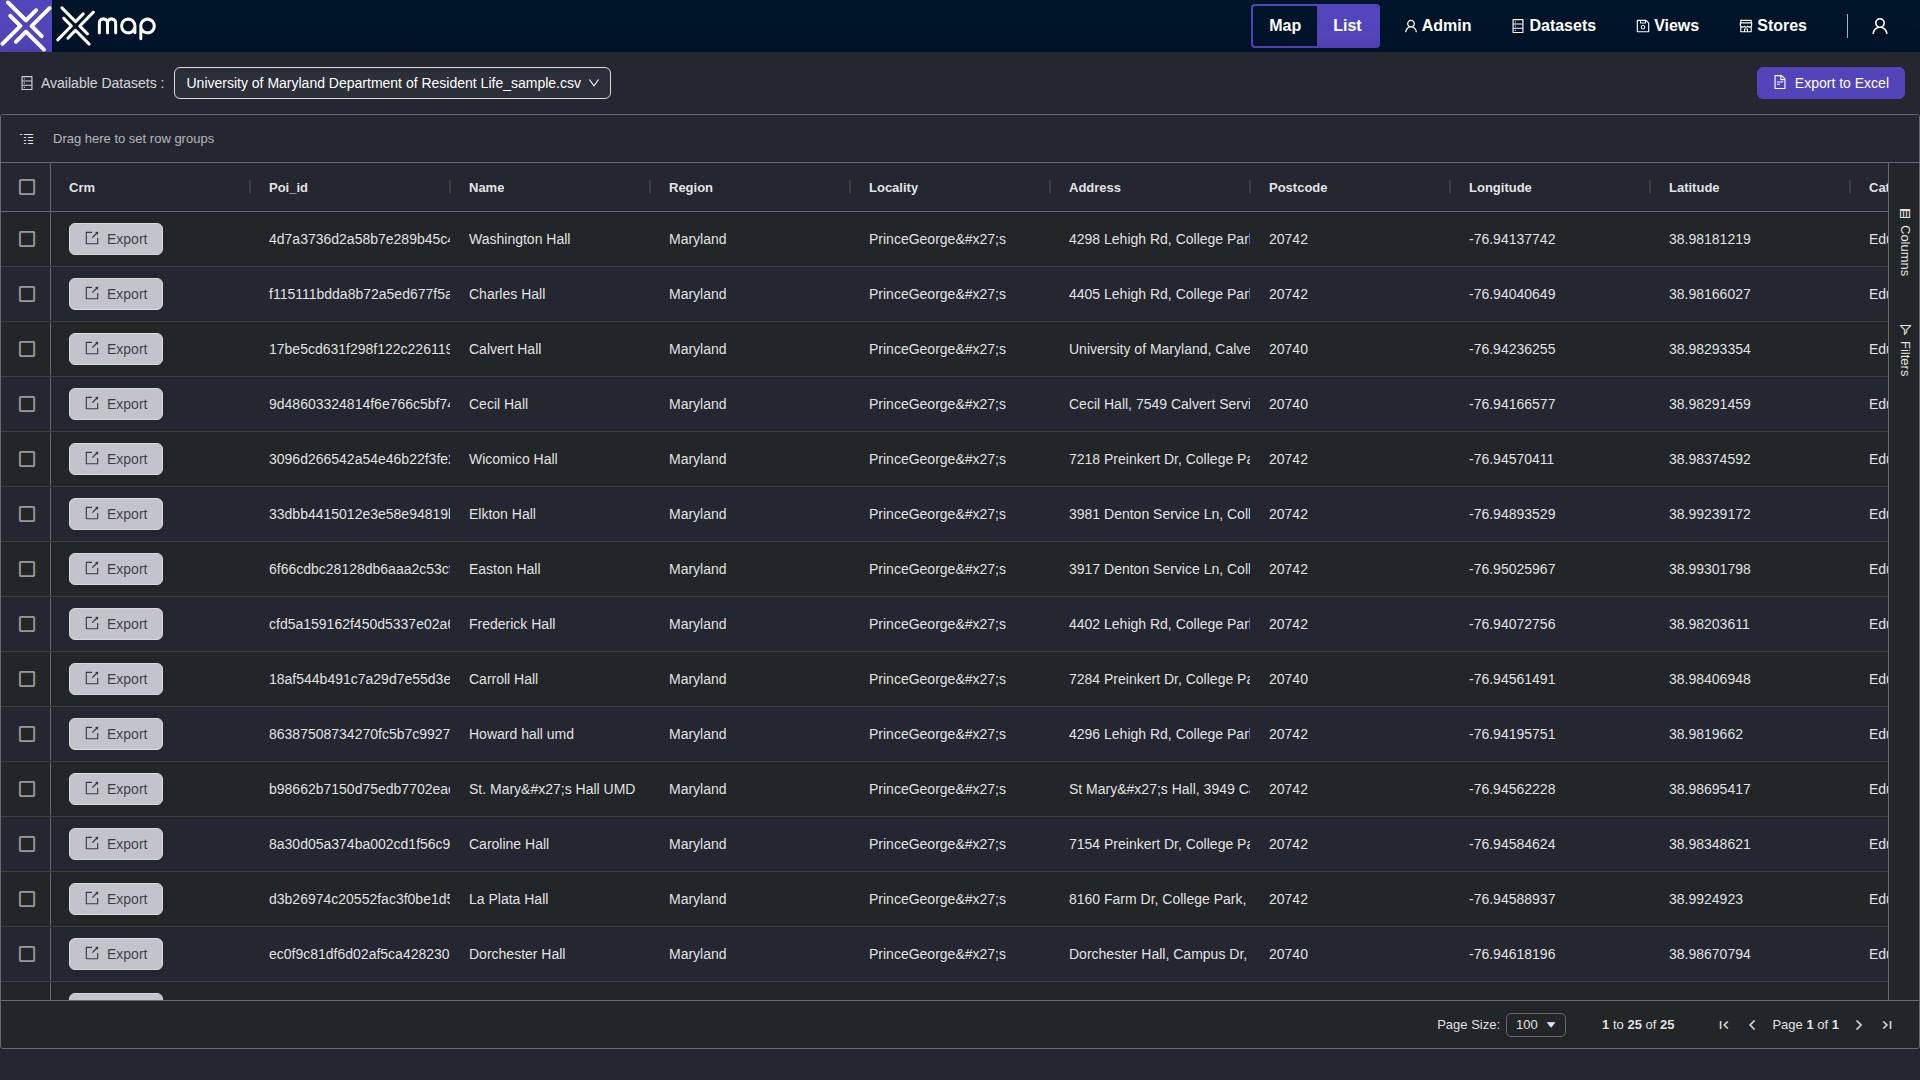Export the Cecil Hall row
This screenshot has height=1080, width=1920.
pyautogui.click(x=116, y=404)
